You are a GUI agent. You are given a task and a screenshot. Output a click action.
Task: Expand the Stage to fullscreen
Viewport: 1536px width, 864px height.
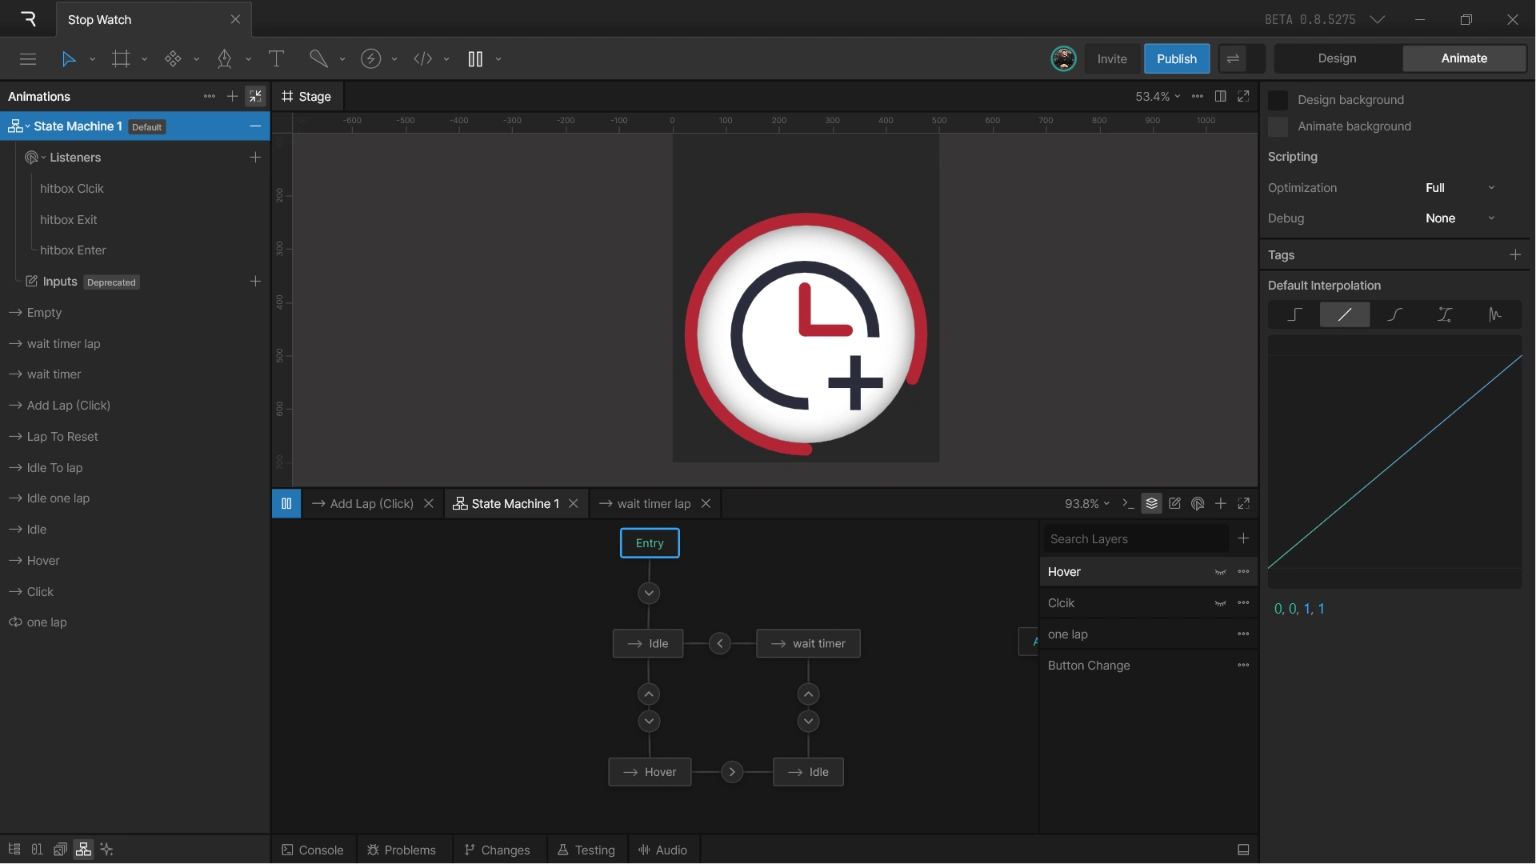(1244, 96)
